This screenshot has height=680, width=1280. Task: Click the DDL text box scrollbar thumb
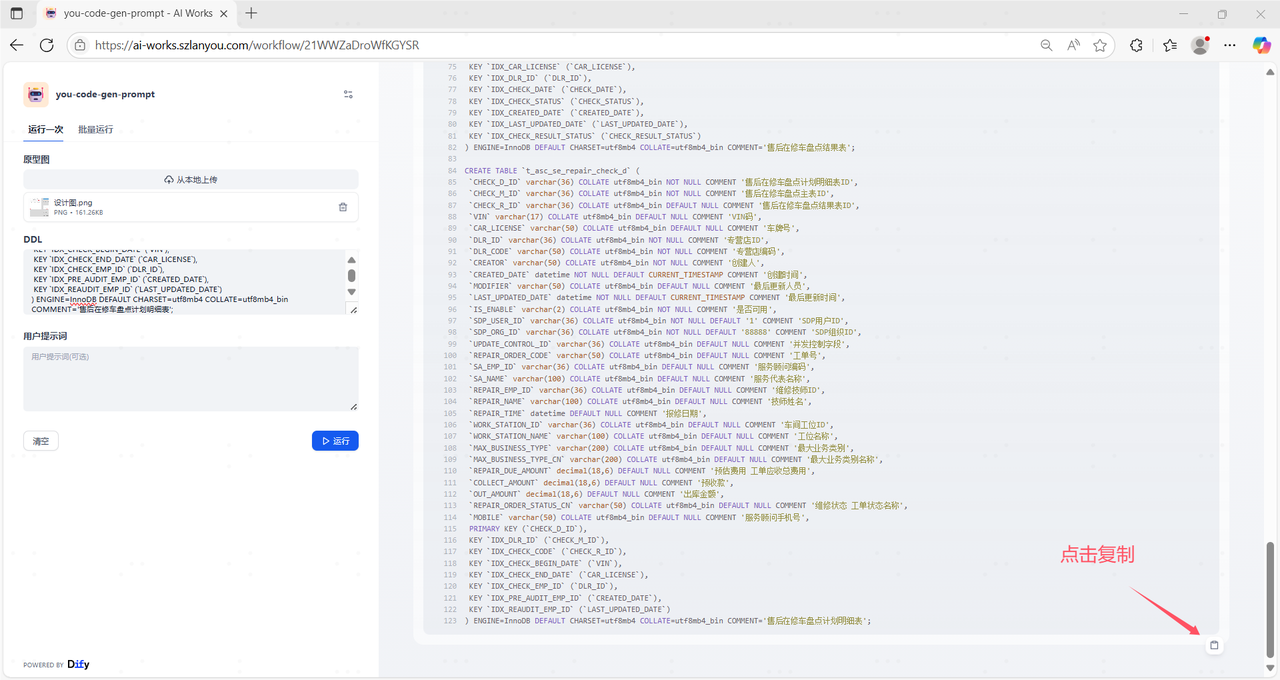pyautogui.click(x=351, y=275)
